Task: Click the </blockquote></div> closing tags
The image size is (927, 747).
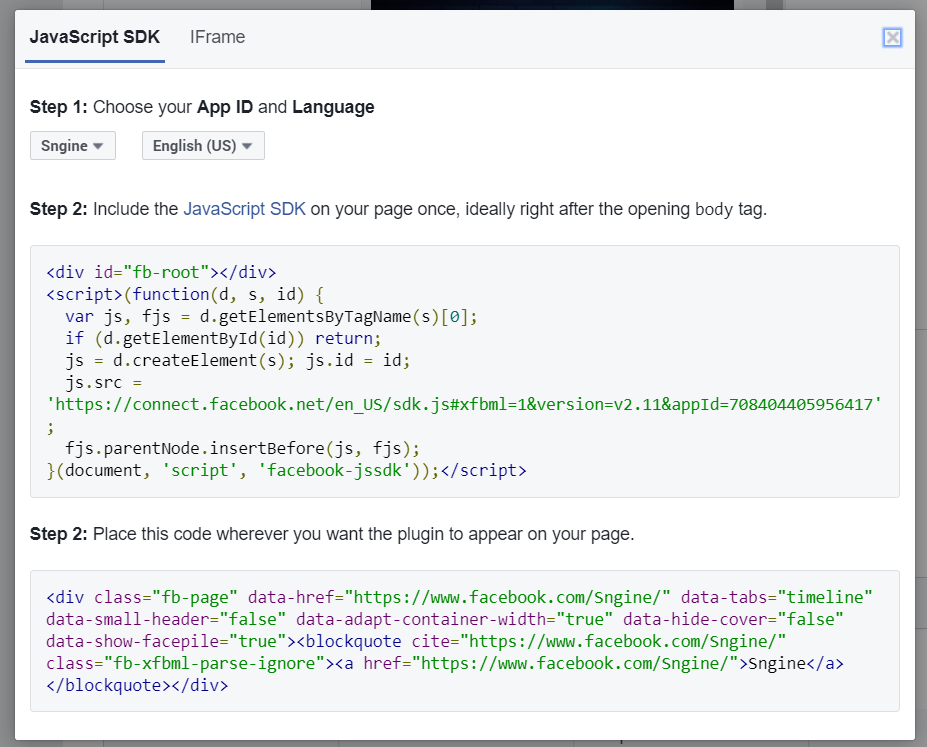Action: pos(137,686)
